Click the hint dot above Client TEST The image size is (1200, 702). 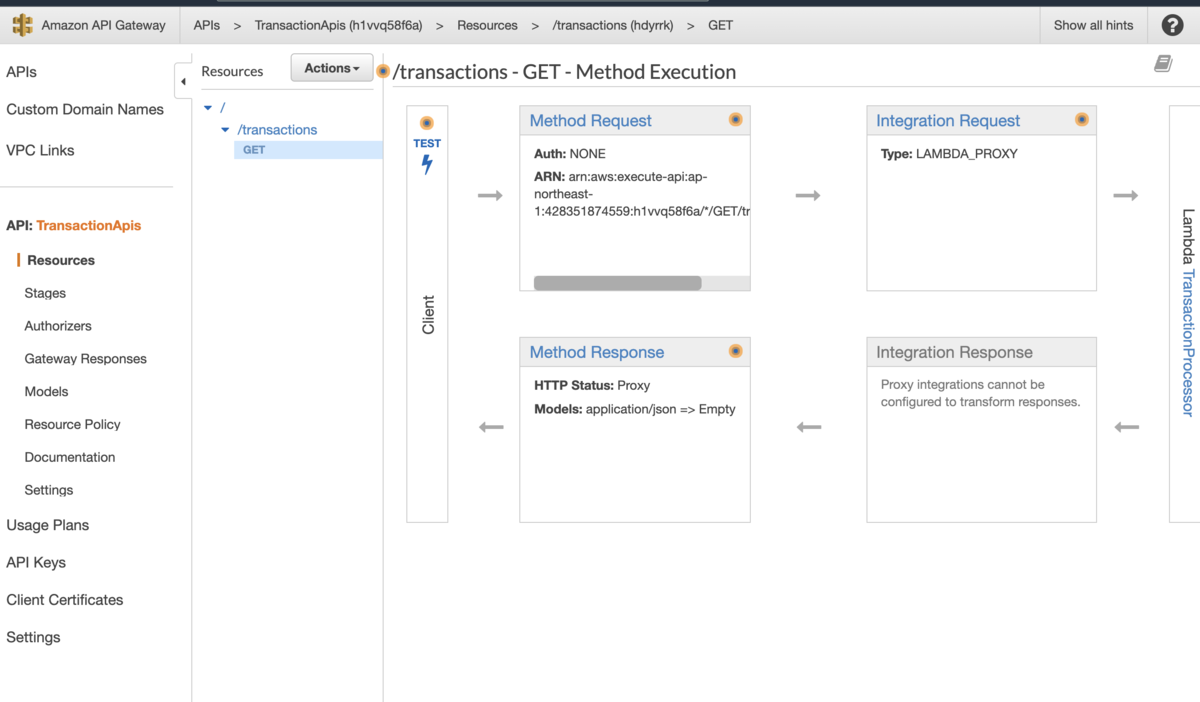click(x=427, y=123)
